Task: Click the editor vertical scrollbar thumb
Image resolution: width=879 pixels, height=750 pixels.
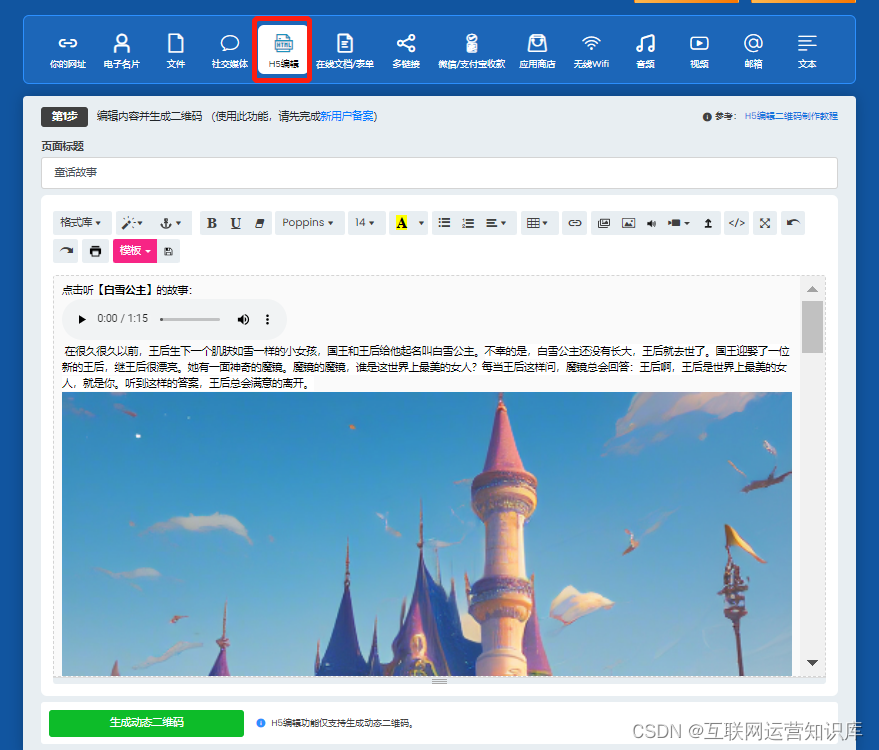Action: coord(812,327)
